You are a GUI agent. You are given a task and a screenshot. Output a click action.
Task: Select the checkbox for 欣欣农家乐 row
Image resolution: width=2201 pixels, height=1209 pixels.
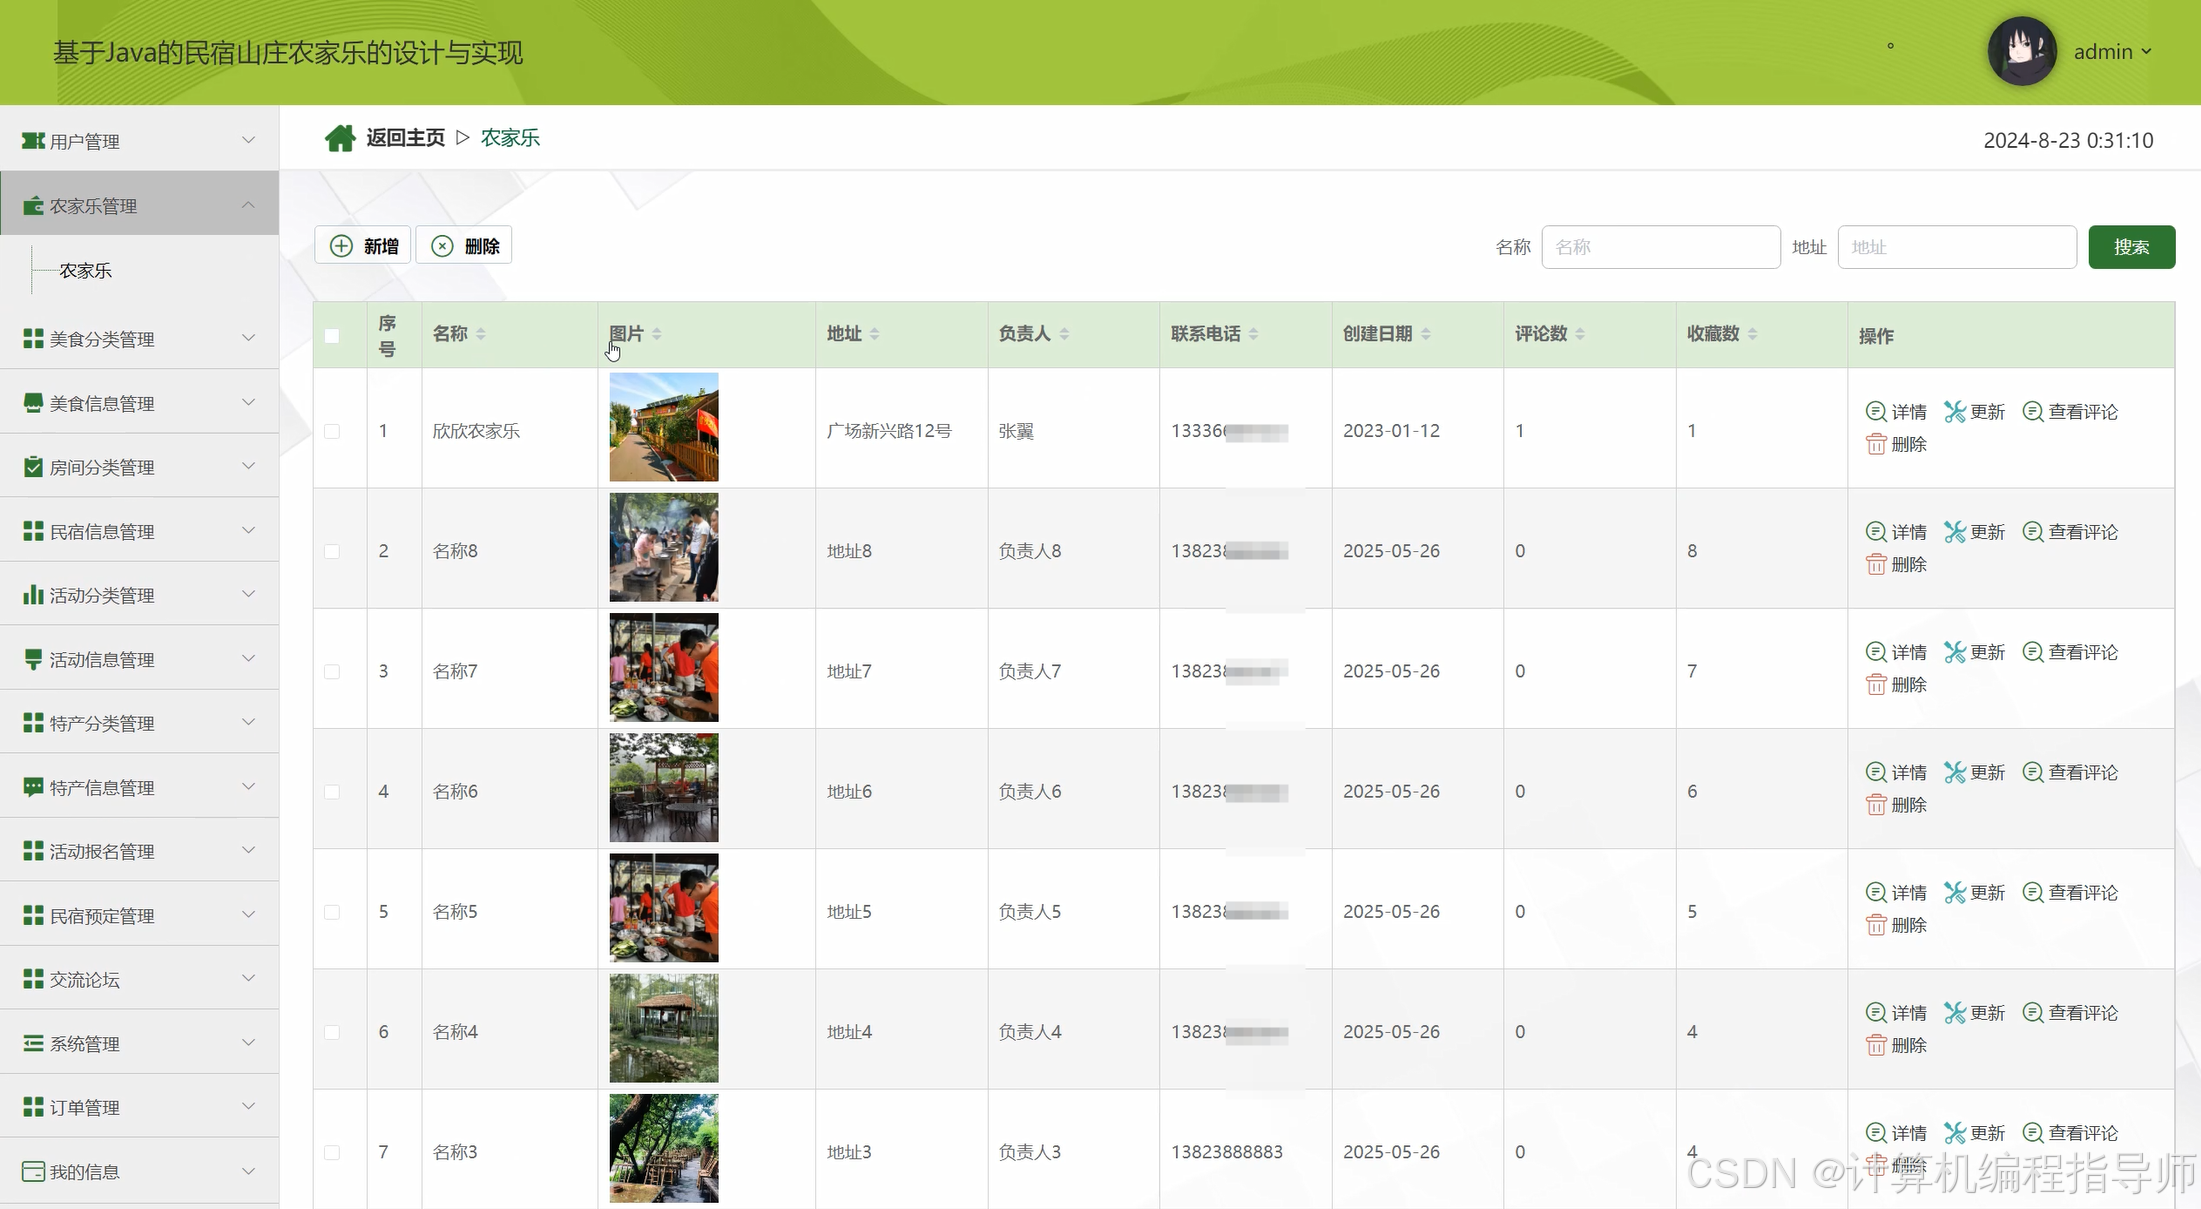tap(332, 431)
